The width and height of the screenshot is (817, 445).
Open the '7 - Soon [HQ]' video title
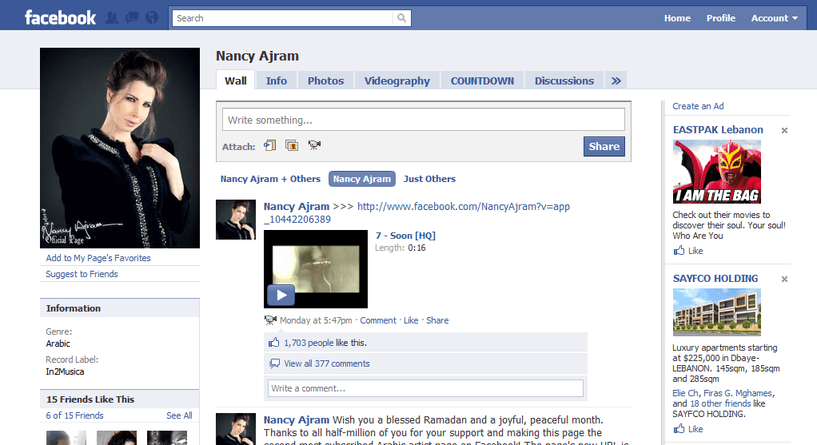click(x=405, y=236)
